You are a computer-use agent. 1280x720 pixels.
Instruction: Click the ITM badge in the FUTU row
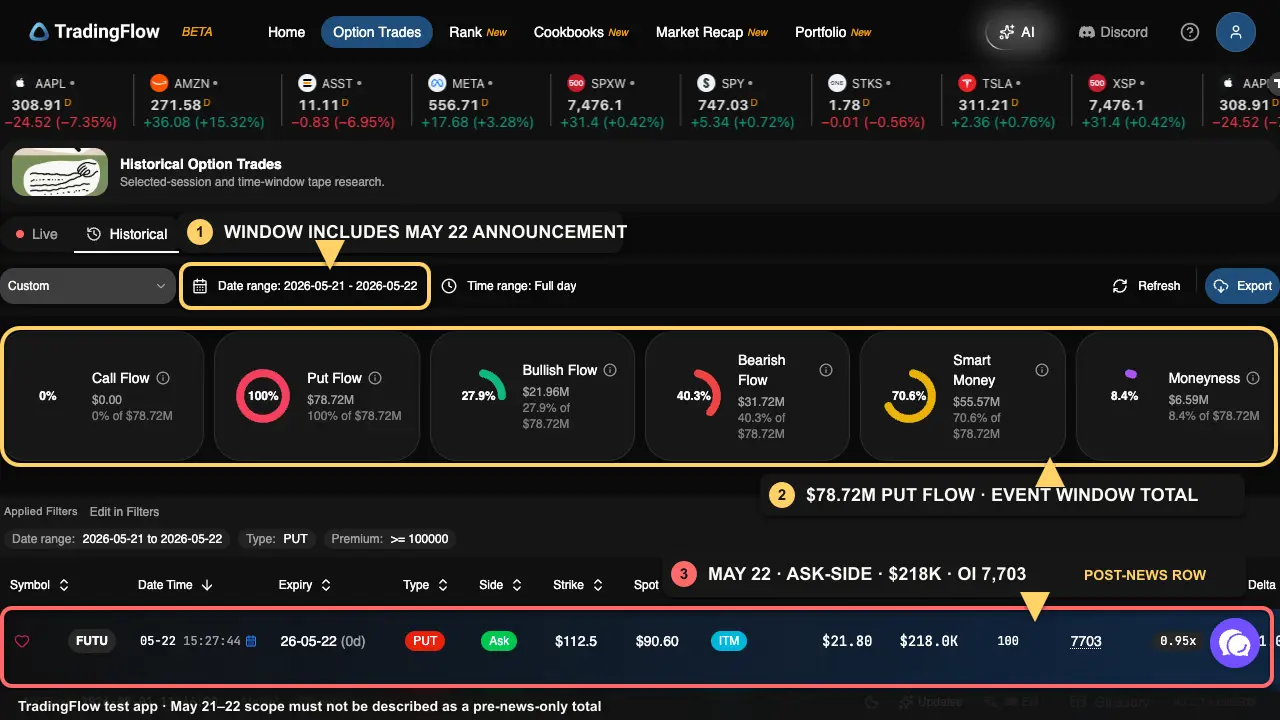coord(730,641)
